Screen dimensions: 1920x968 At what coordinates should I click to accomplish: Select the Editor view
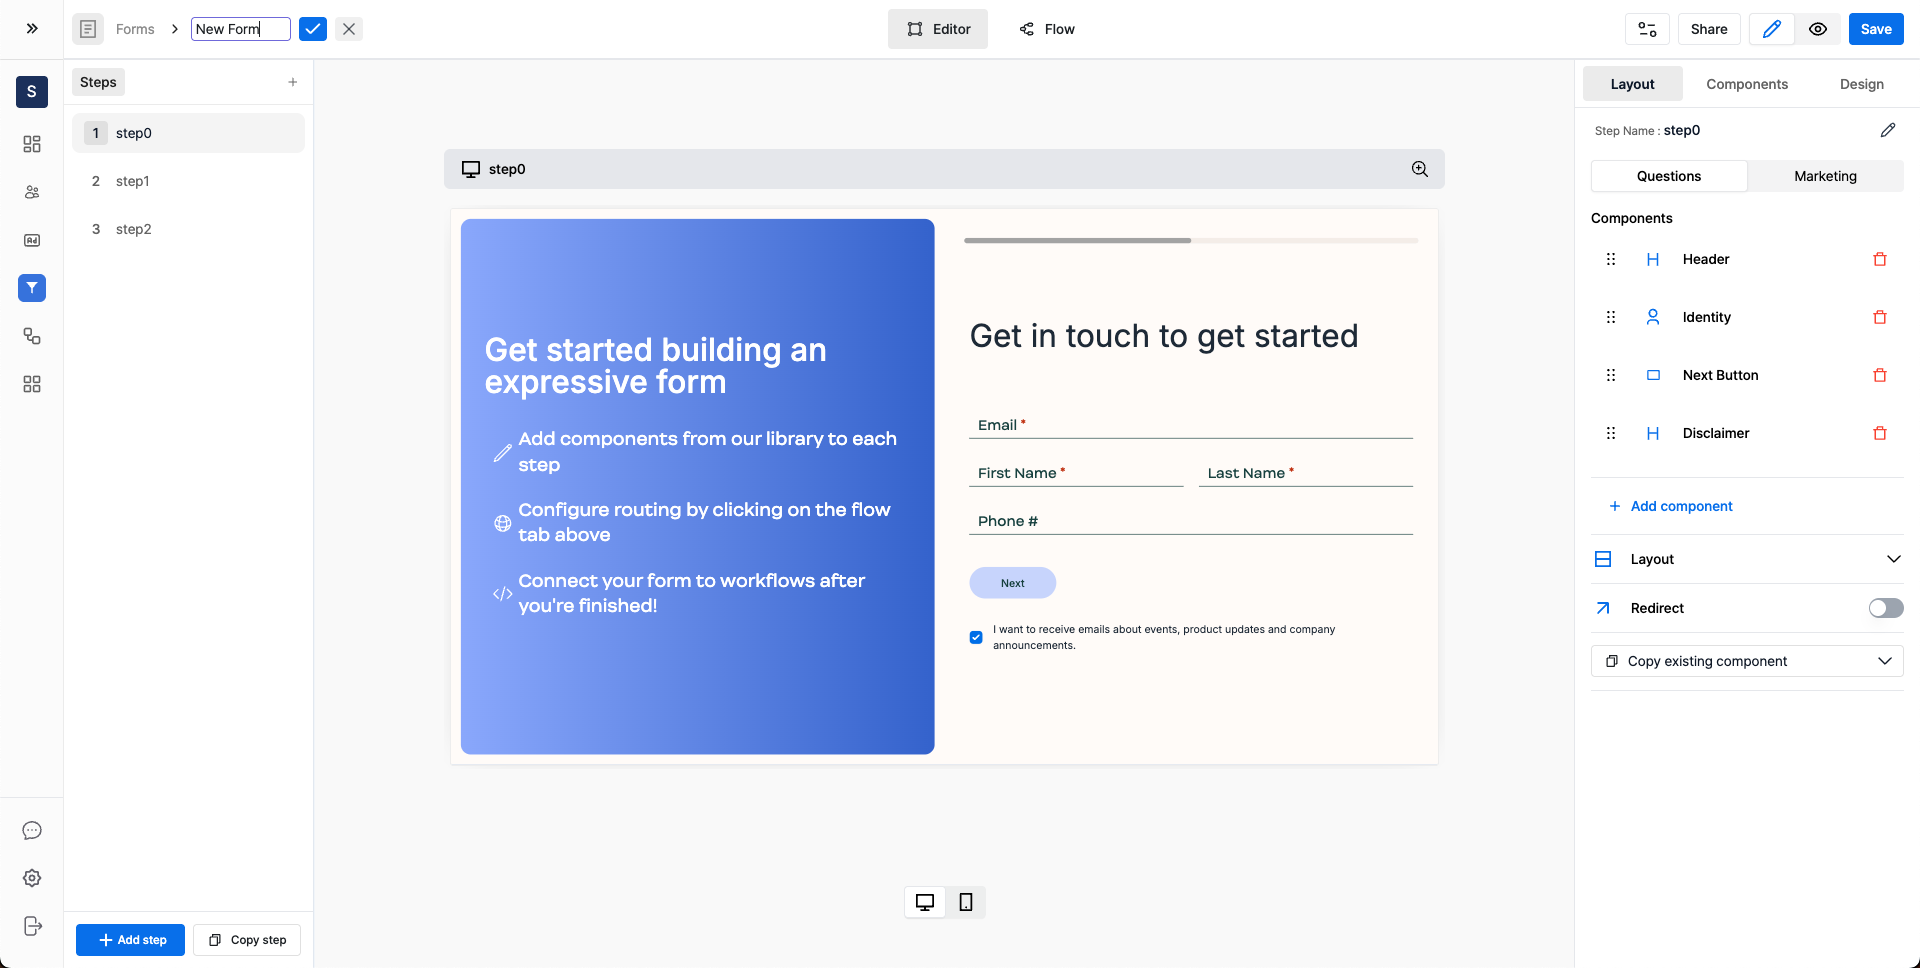click(938, 29)
